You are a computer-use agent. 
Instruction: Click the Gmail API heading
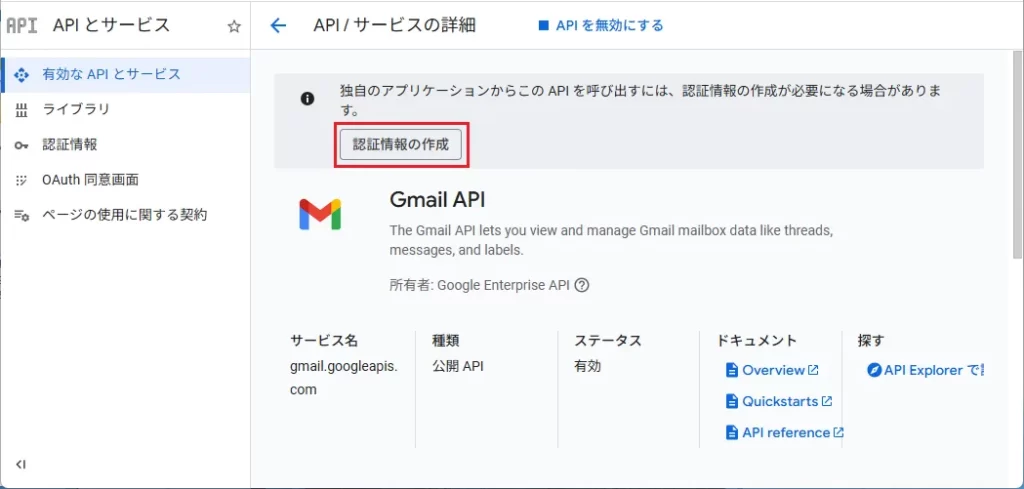click(x=438, y=199)
